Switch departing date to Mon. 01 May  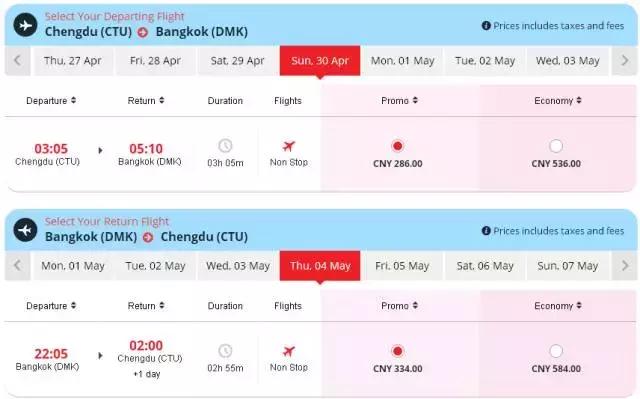(x=402, y=61)
